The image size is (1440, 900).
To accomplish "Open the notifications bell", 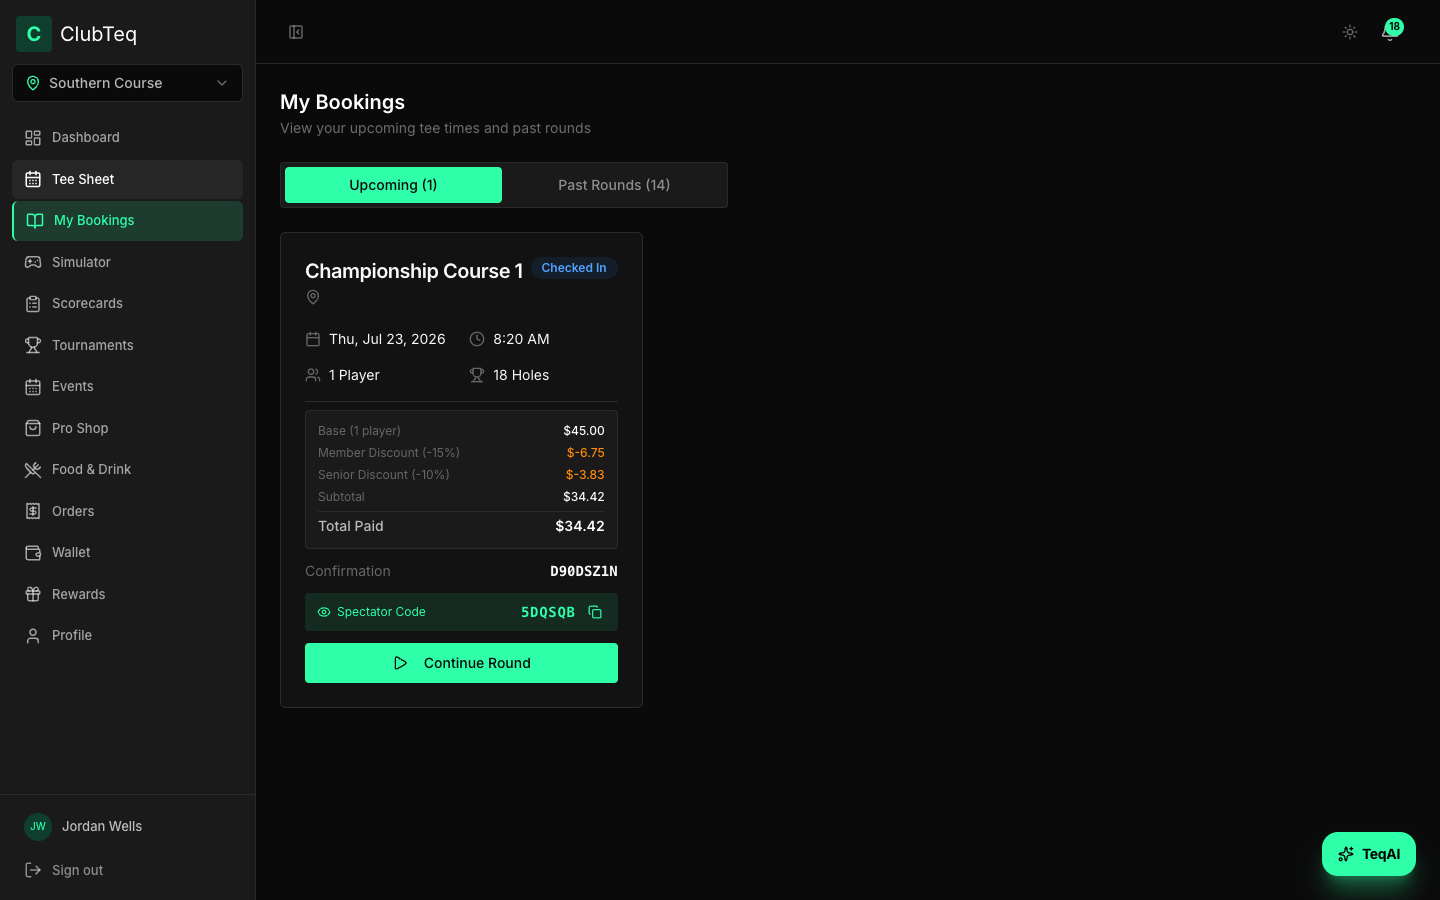I will coord(1389,32).
